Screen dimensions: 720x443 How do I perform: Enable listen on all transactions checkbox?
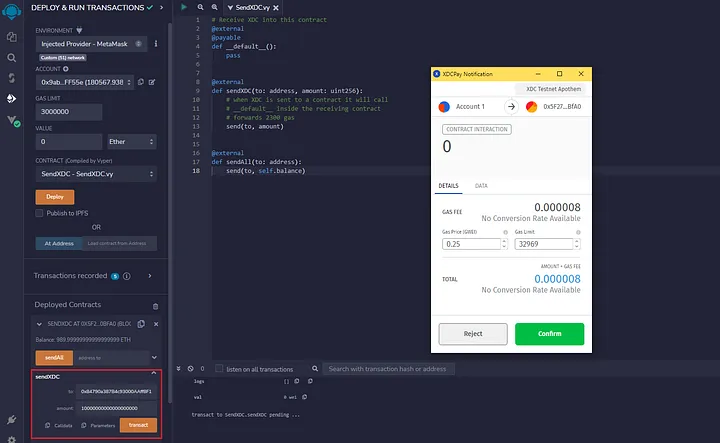click(219, 369)
